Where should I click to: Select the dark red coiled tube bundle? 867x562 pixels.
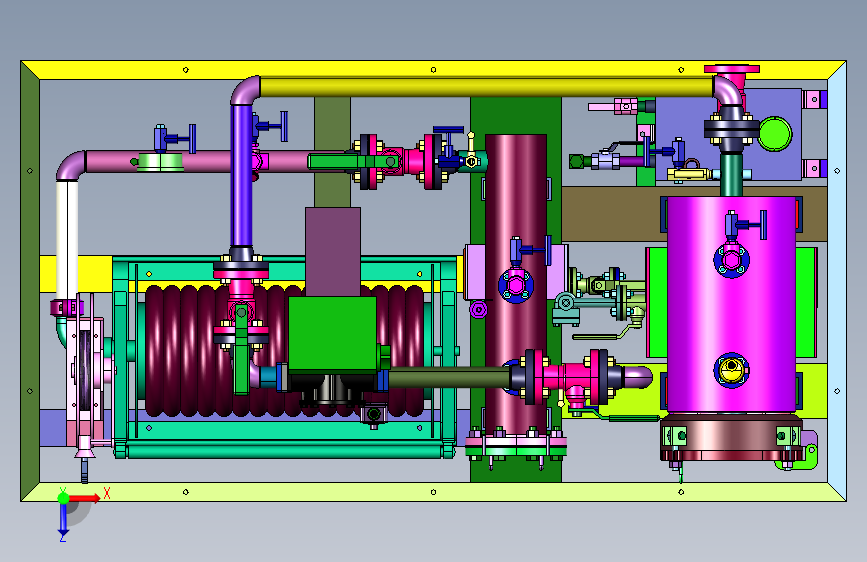pyautogui.click(x=284, y=351)
